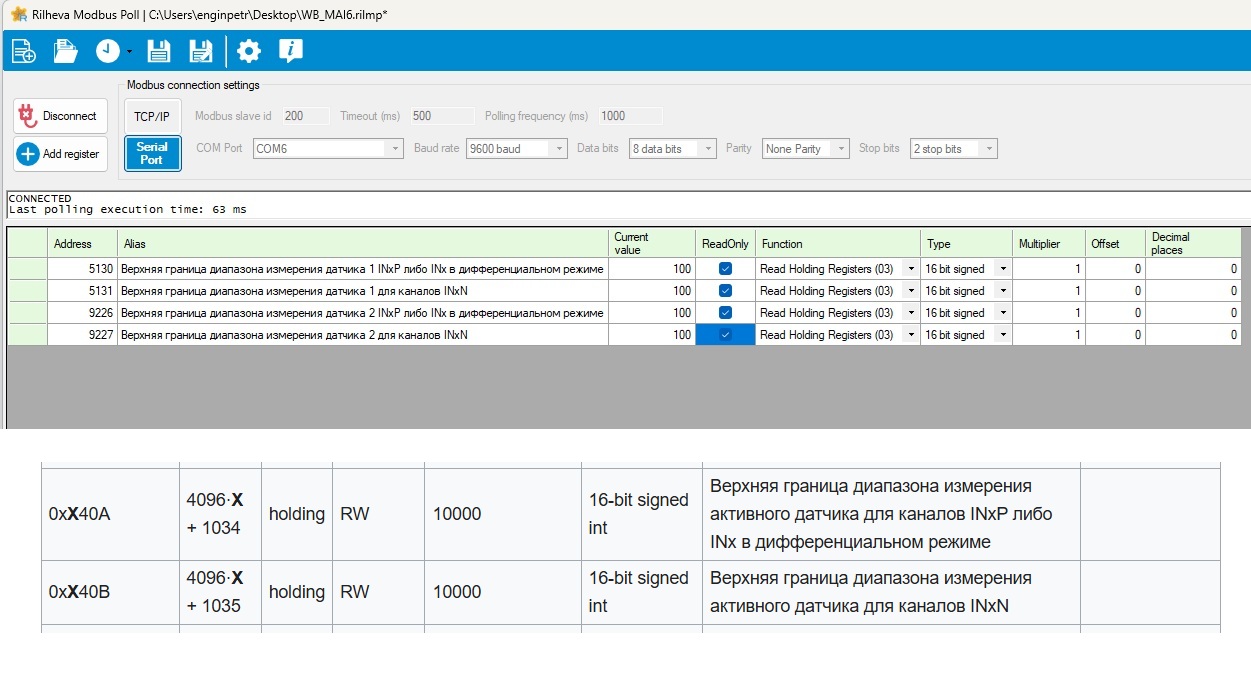Click the Save As floppy-with-pencil icon
This screenshot has width=1251, height=685.
tap(200, 51)
